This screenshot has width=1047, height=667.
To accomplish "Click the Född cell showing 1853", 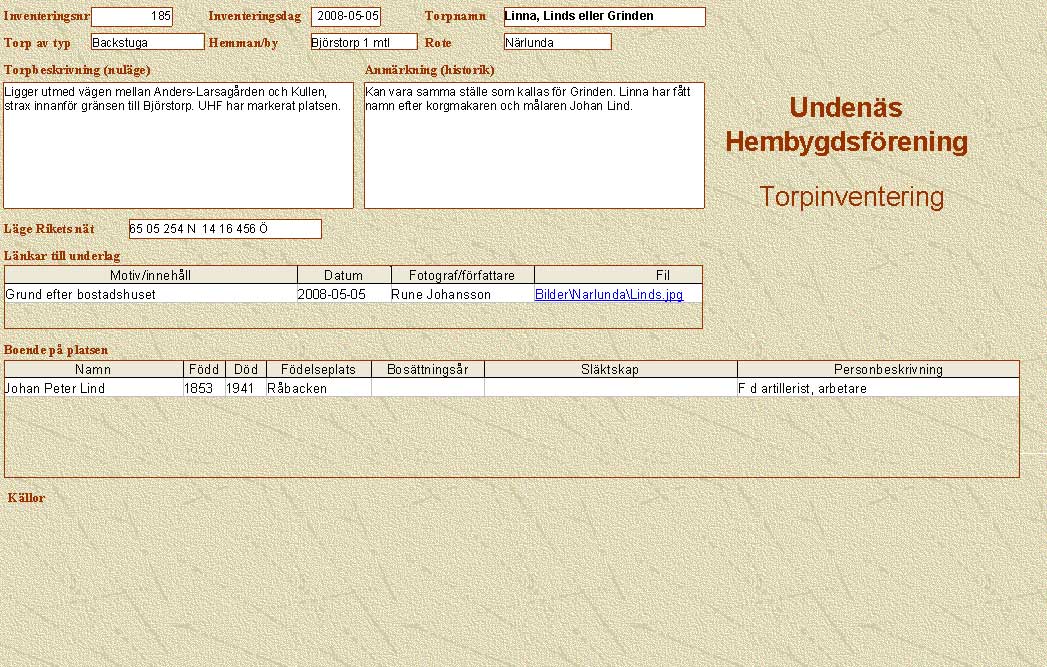I will click(199, 388).
